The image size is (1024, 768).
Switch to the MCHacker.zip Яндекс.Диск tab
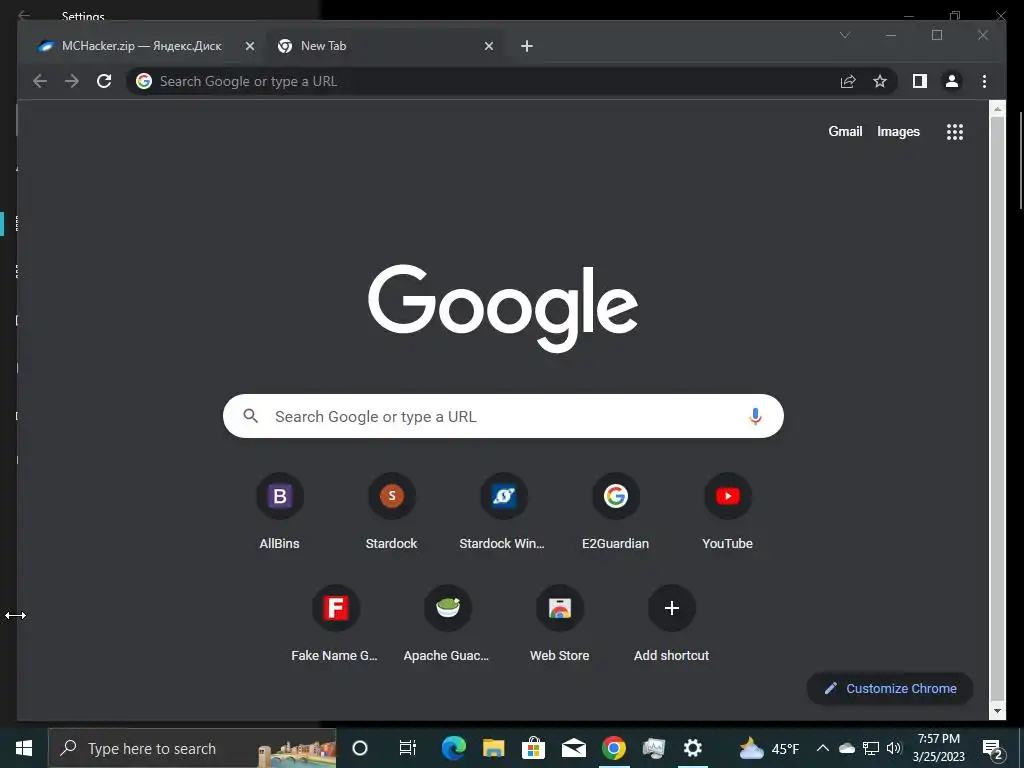(x=142, y=46)
